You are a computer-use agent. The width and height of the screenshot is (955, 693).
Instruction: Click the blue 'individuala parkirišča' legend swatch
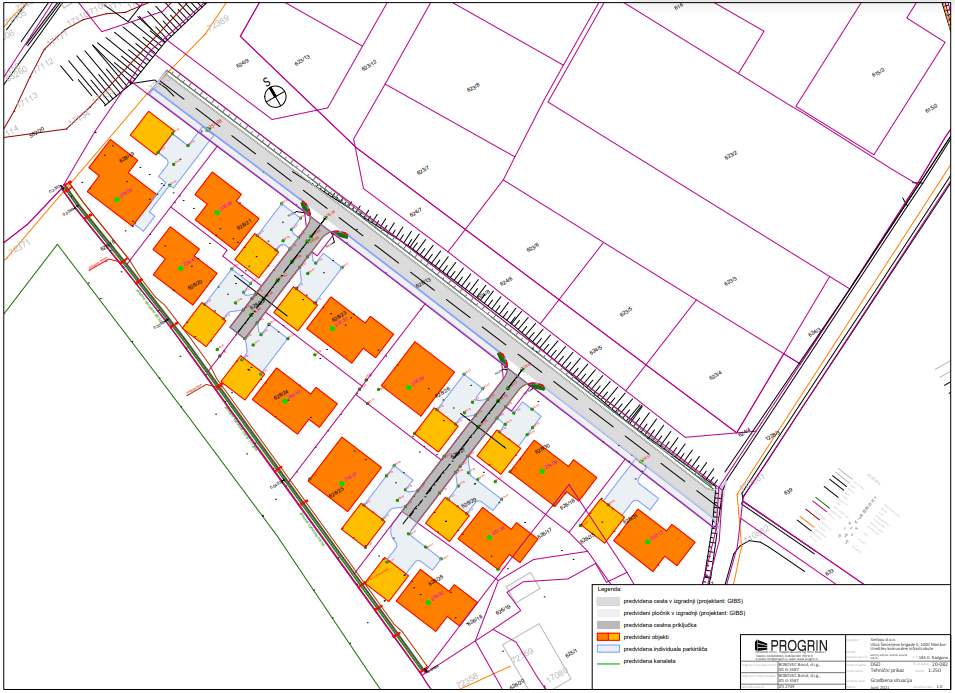pos(608,648)
